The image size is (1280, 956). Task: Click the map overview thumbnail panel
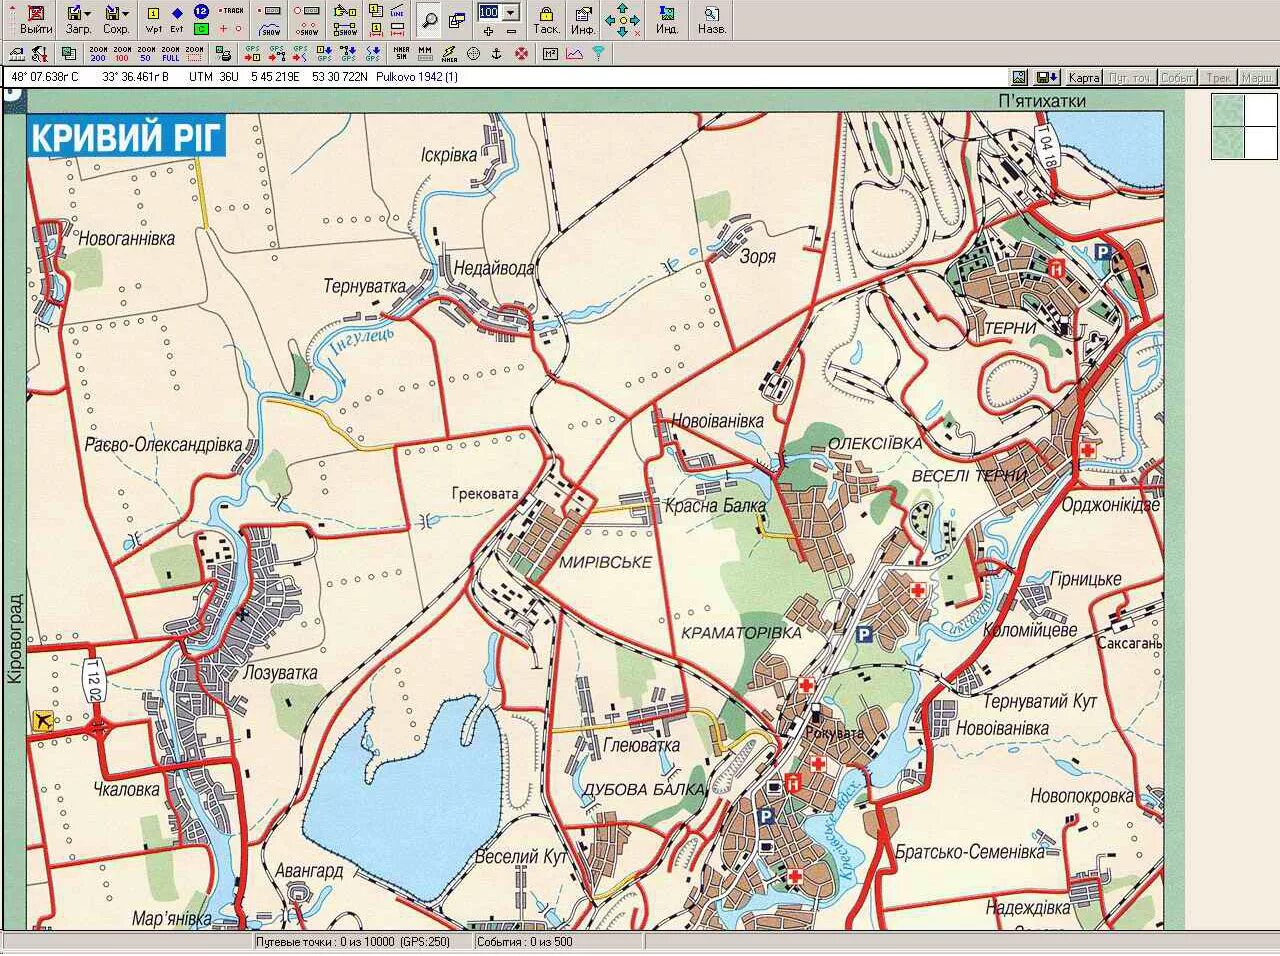tap(1244, 126)
